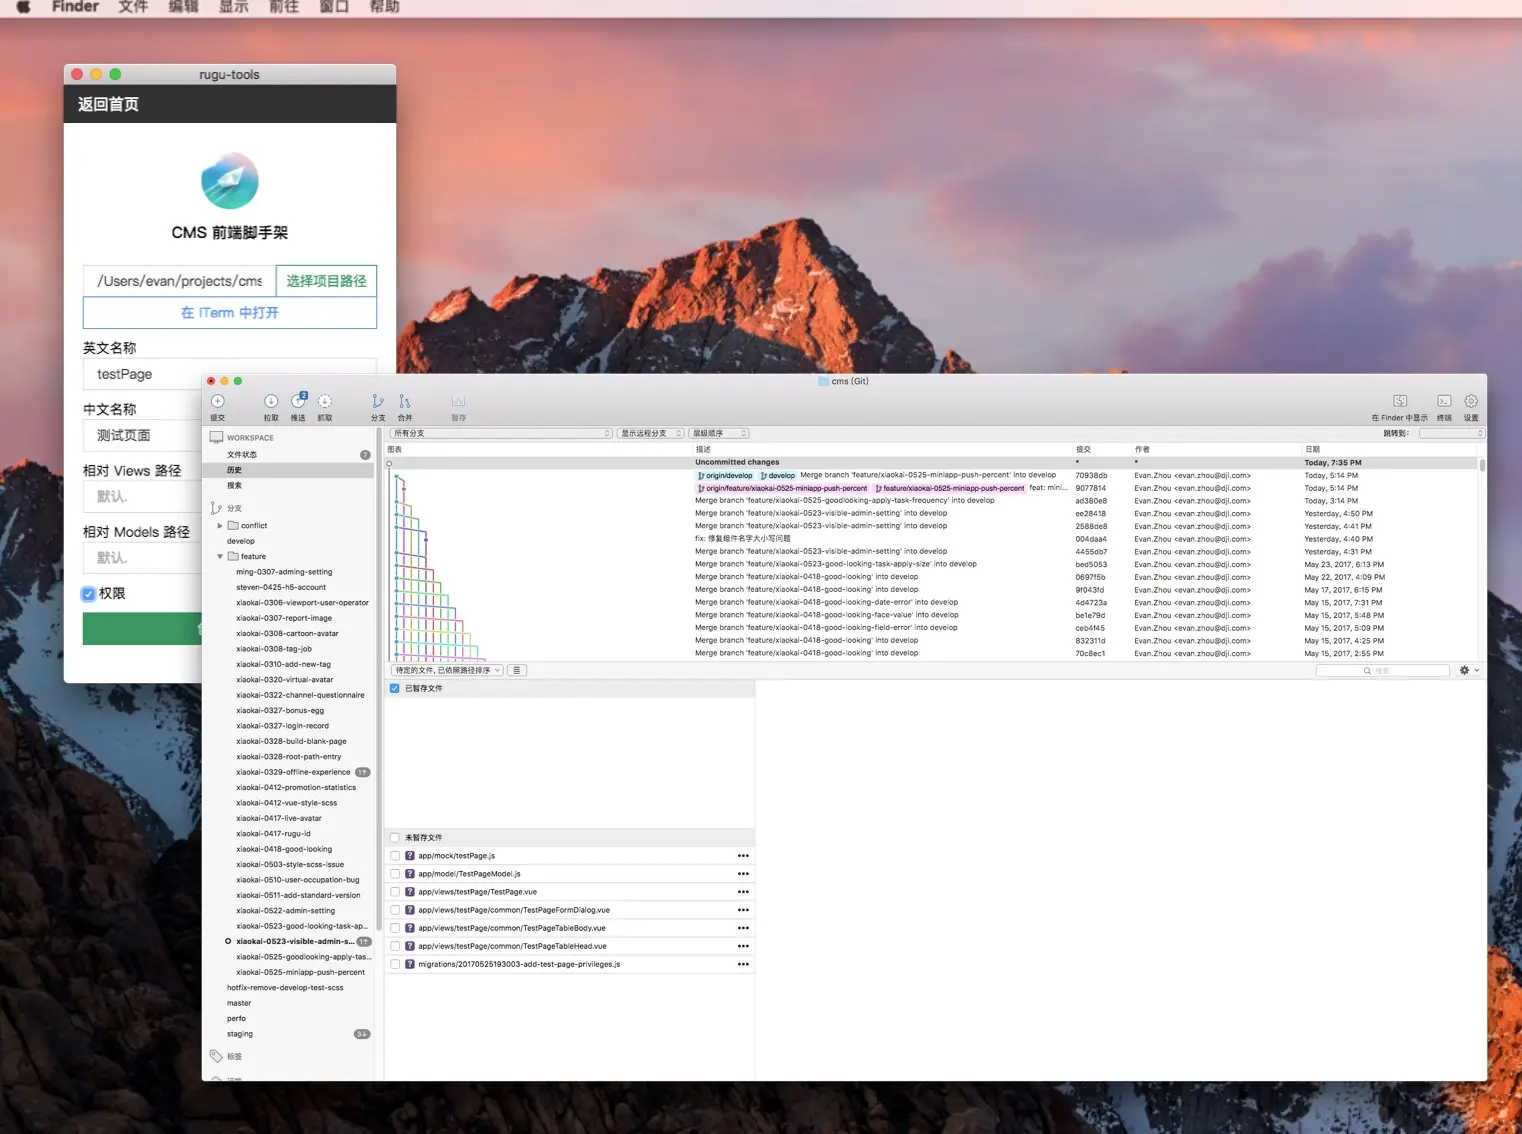Click the 推送 (push) toolbar icon
This screenshot has width=1522, height=1134.
click(298, 402)
